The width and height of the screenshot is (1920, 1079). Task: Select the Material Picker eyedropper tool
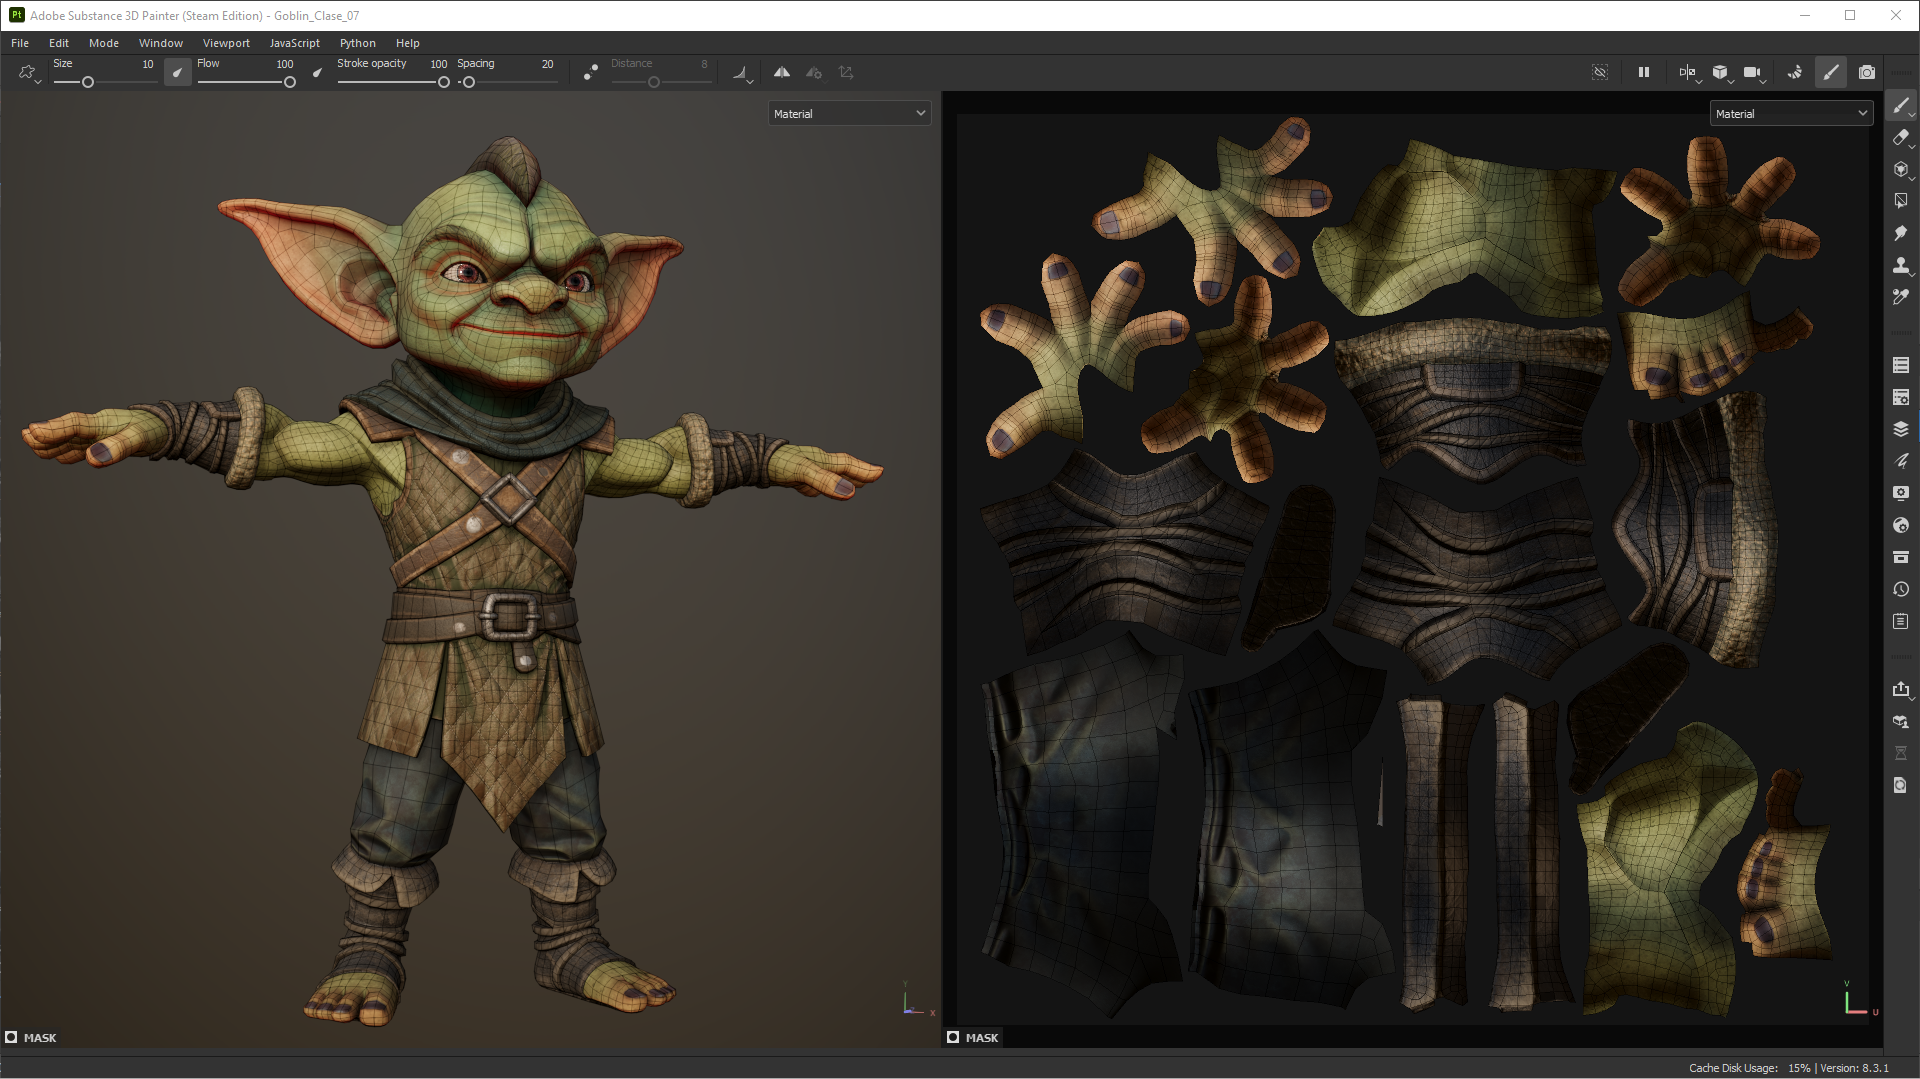click(x=1901, y=297)
